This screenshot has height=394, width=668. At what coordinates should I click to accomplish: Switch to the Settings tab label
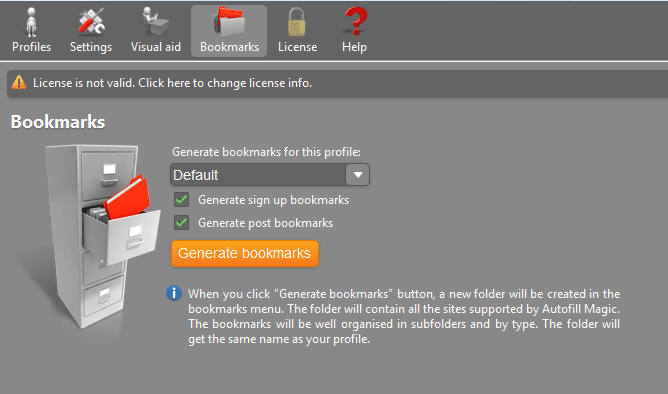(x=91, y=47)
